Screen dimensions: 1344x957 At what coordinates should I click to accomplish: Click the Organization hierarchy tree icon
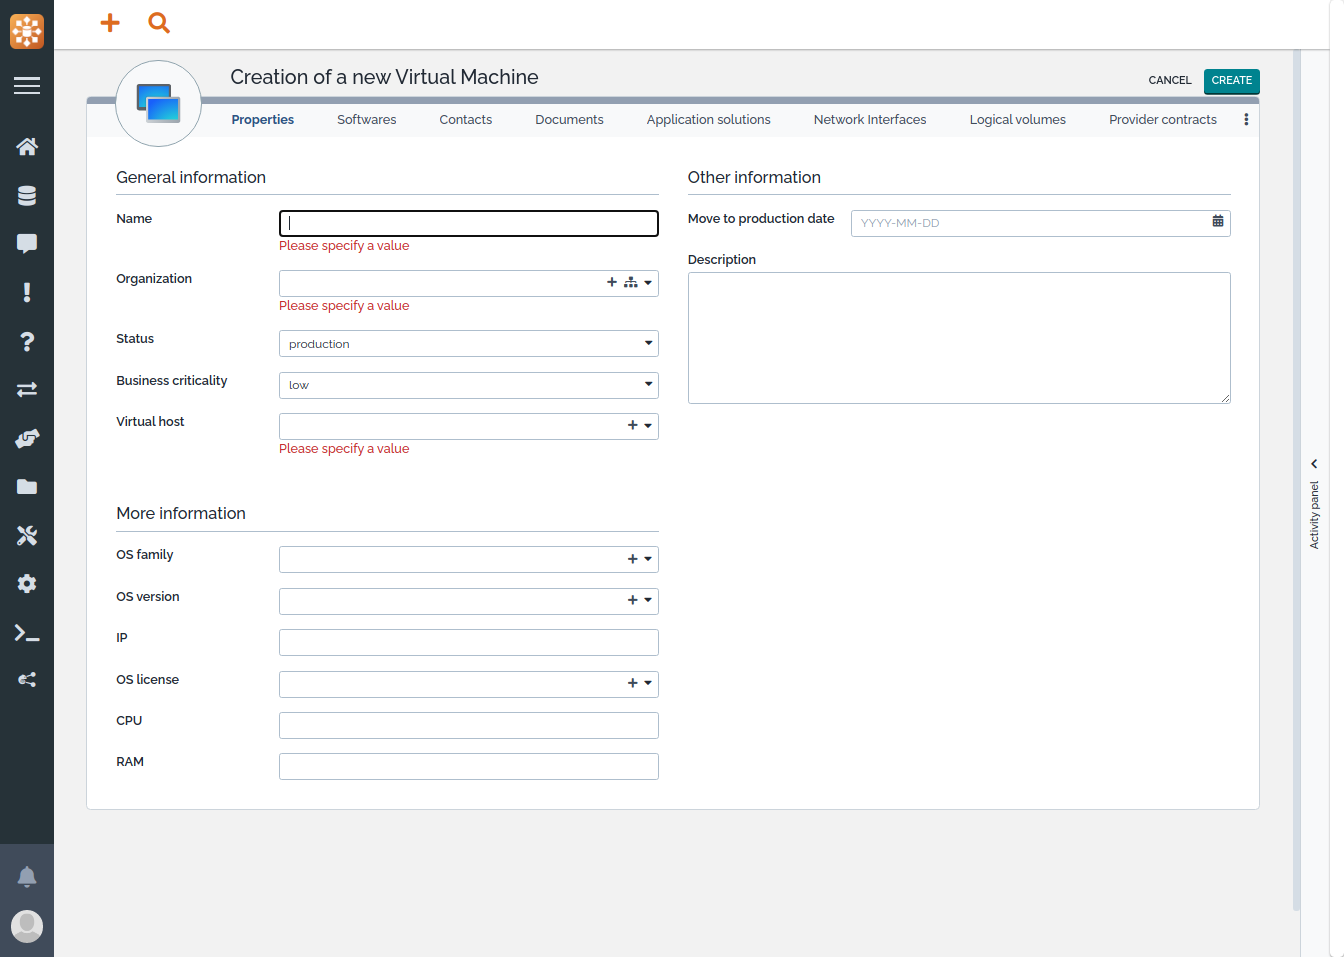click(630, 283)
